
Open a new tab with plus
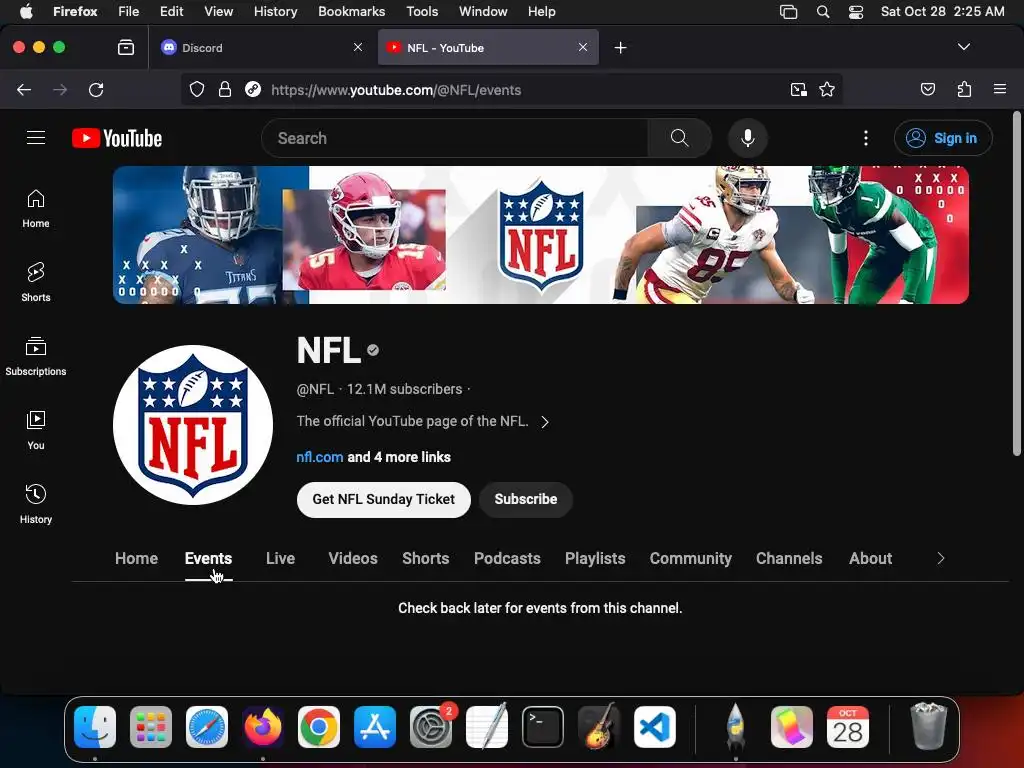click(x=620, y=48)
